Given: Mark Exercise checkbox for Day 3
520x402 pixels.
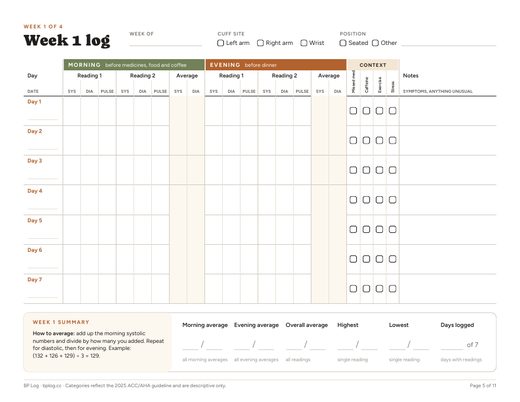Looking at the screenshot, I should tap(379, 170).
